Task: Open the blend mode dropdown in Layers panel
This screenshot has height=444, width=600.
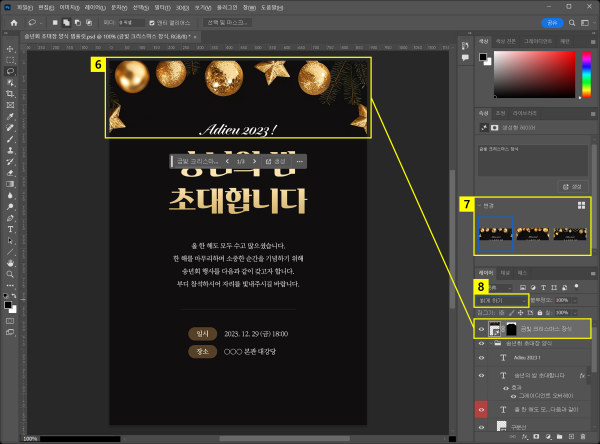Action: [502, 300]
